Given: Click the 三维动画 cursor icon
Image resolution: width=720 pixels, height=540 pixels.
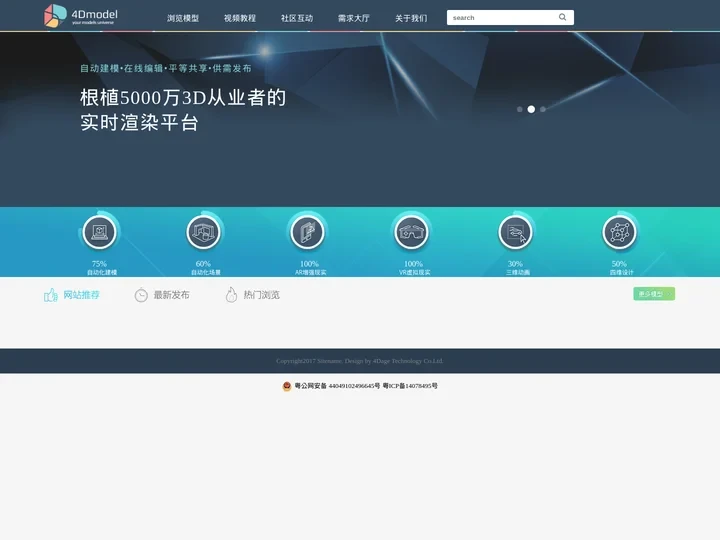Looking at the screenshot, I should coord(515,232).
